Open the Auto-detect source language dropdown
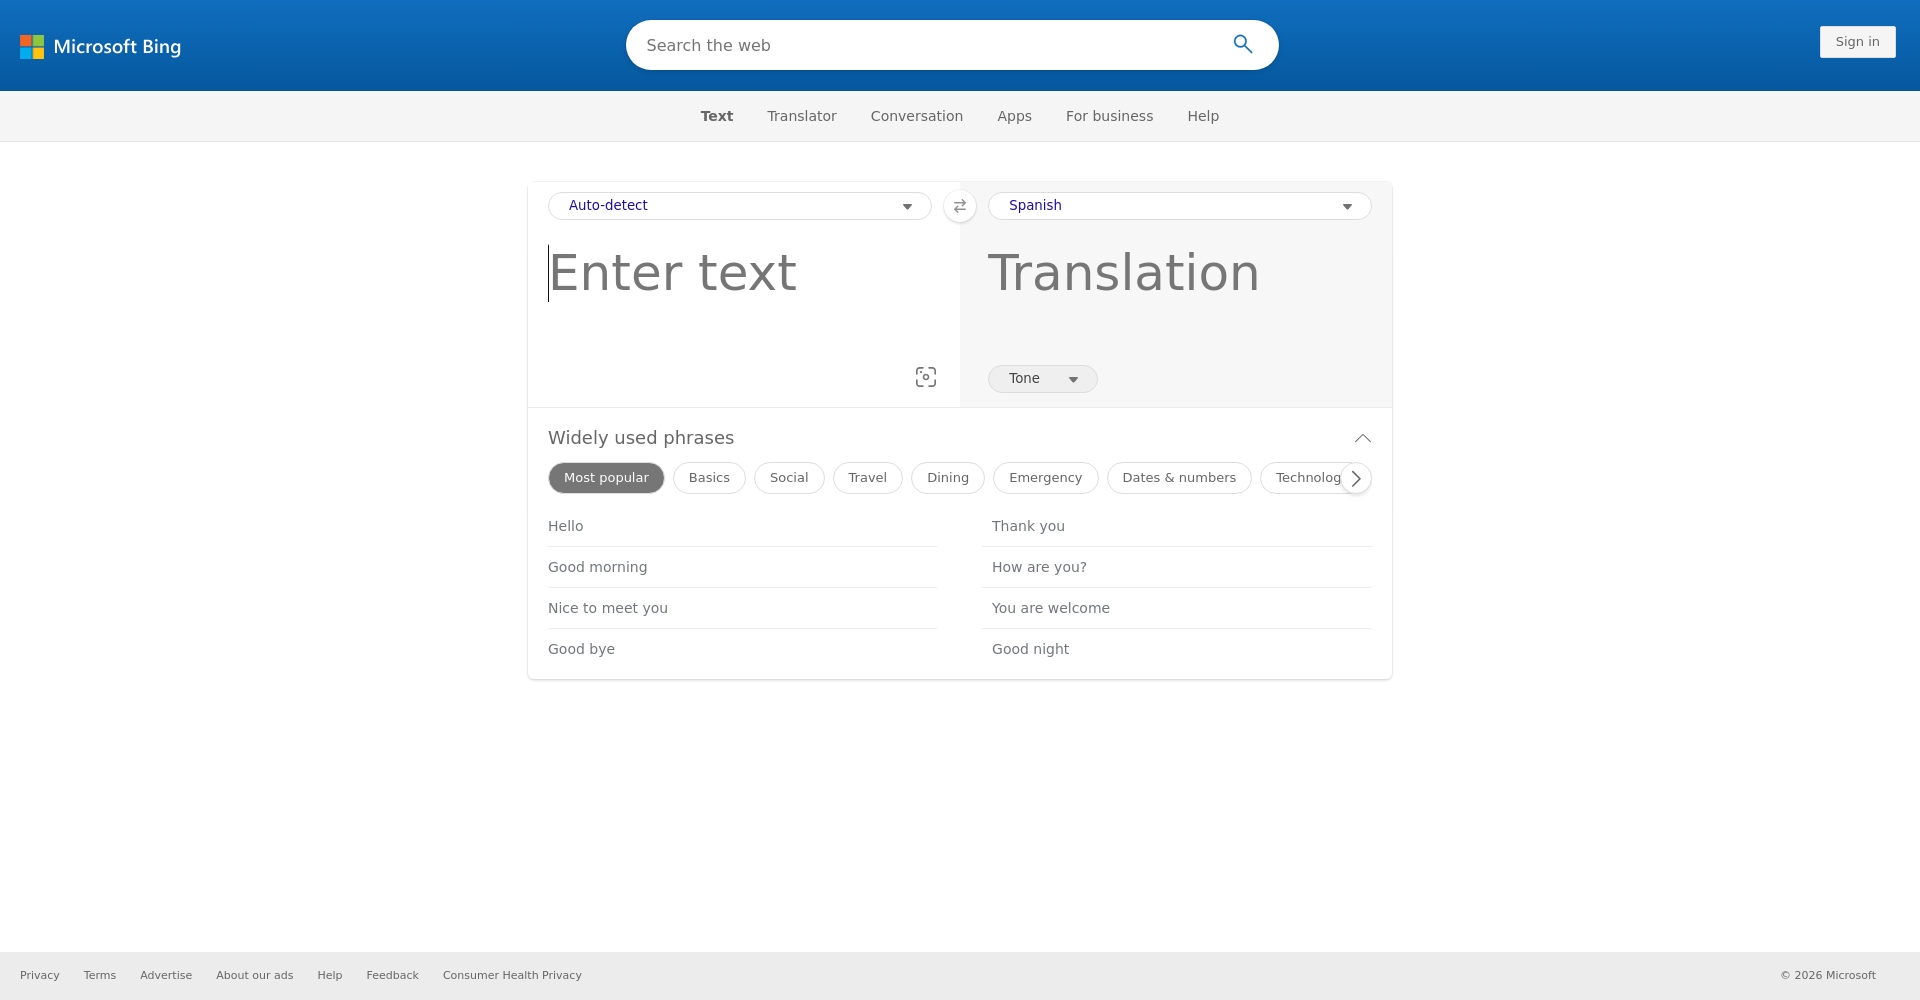The height and width of the screenshot is (1000, 1920). [x=739, y=206]
